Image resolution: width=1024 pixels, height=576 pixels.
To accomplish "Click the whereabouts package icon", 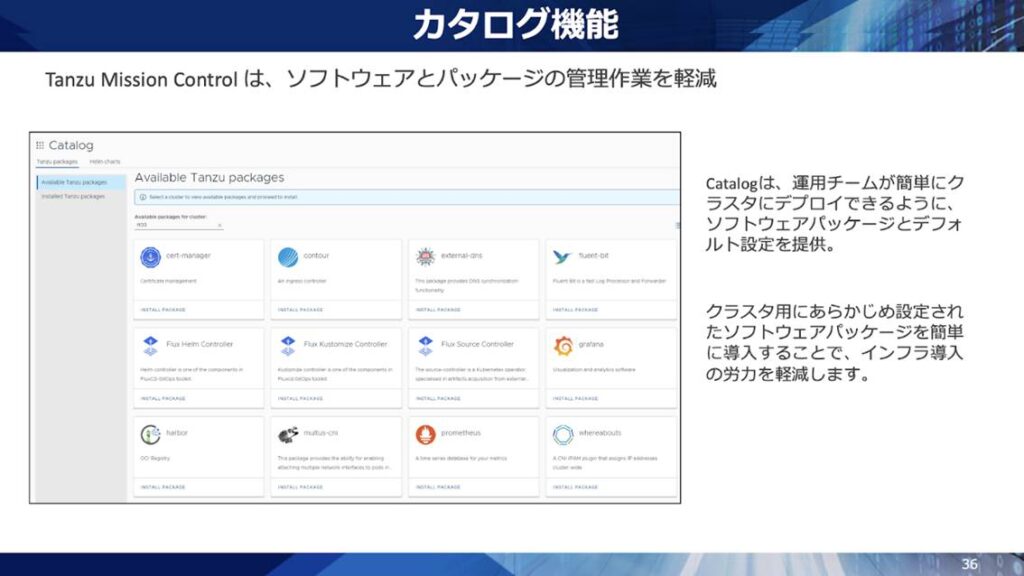I will coord(562,434).
